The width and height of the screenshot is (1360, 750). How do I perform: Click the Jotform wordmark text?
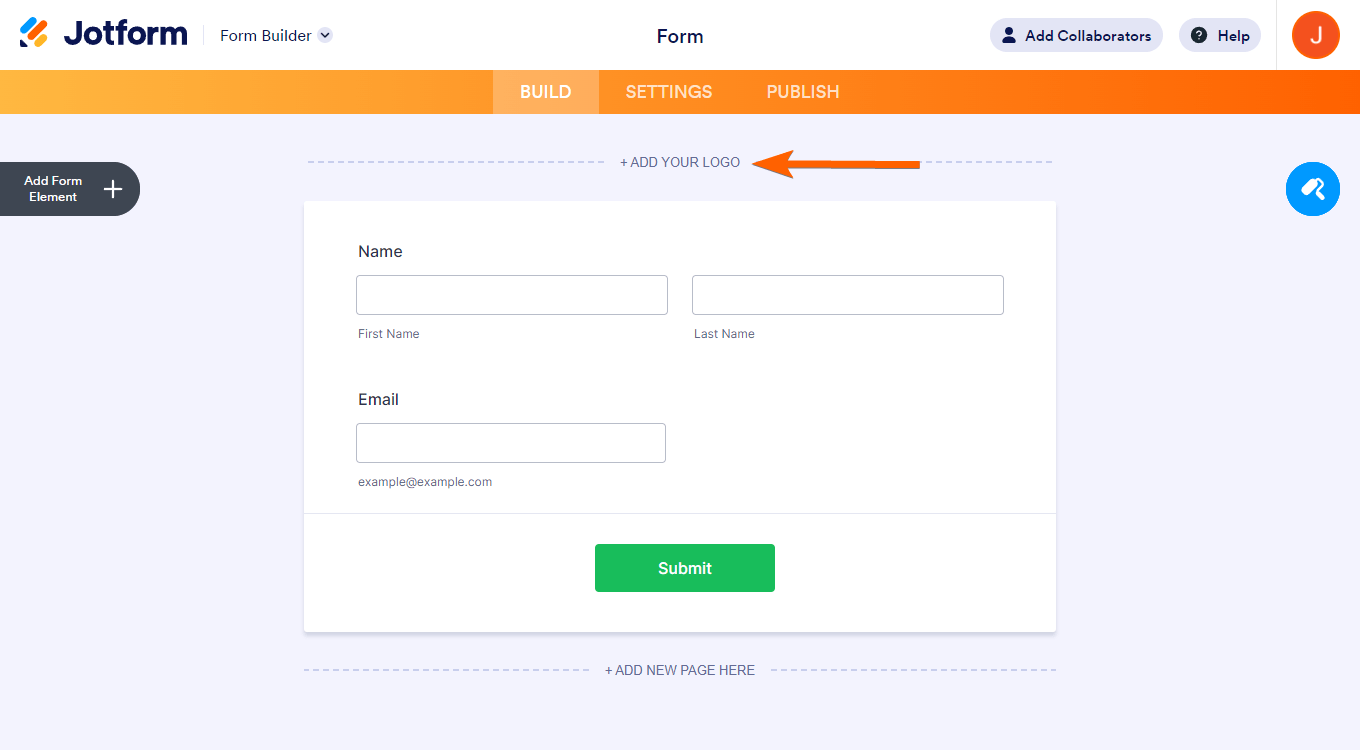click(125, 34)
